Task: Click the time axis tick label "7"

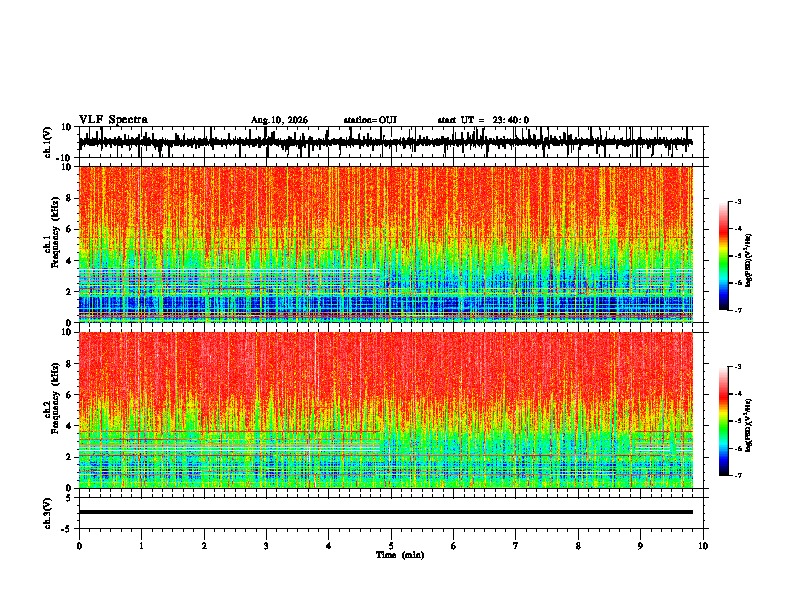Action: tap(516, 546)
